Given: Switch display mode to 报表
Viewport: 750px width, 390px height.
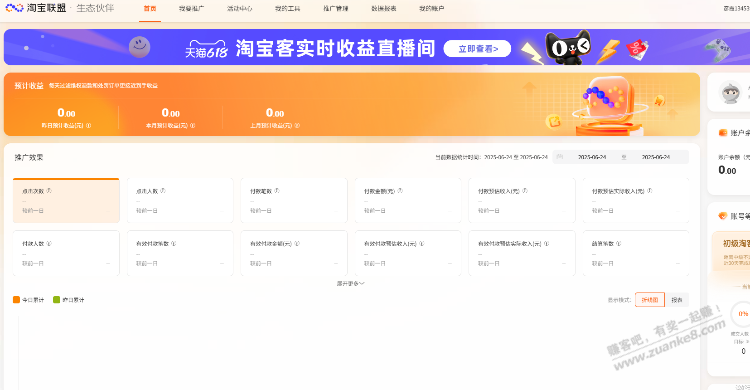Looking at the screenshot, I should tap(677, 300).
